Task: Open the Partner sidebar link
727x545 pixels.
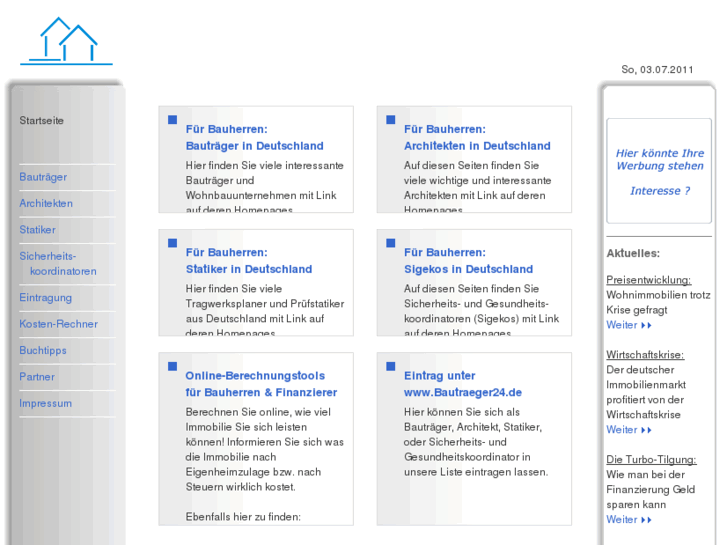Action: click(x=37, y=377)
